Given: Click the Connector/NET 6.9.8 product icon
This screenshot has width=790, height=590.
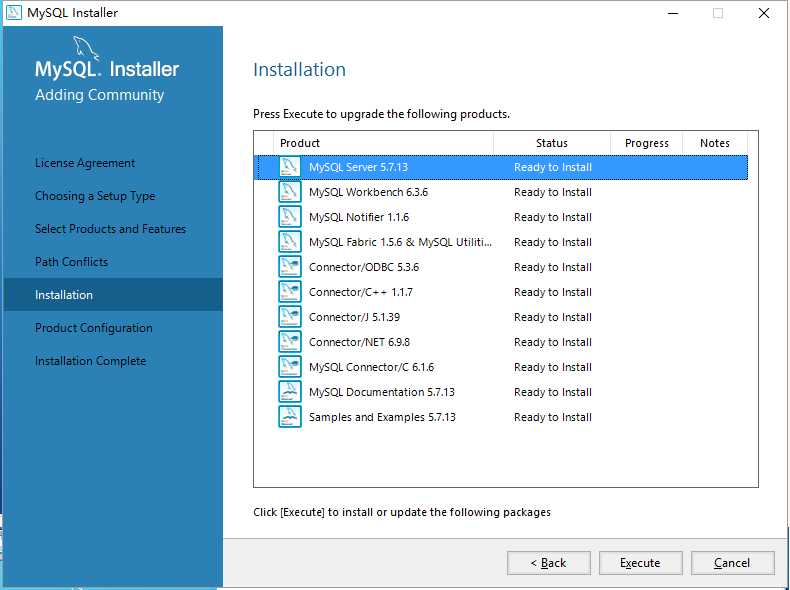Looking at the screenshot, I should (x=290, y=342).
